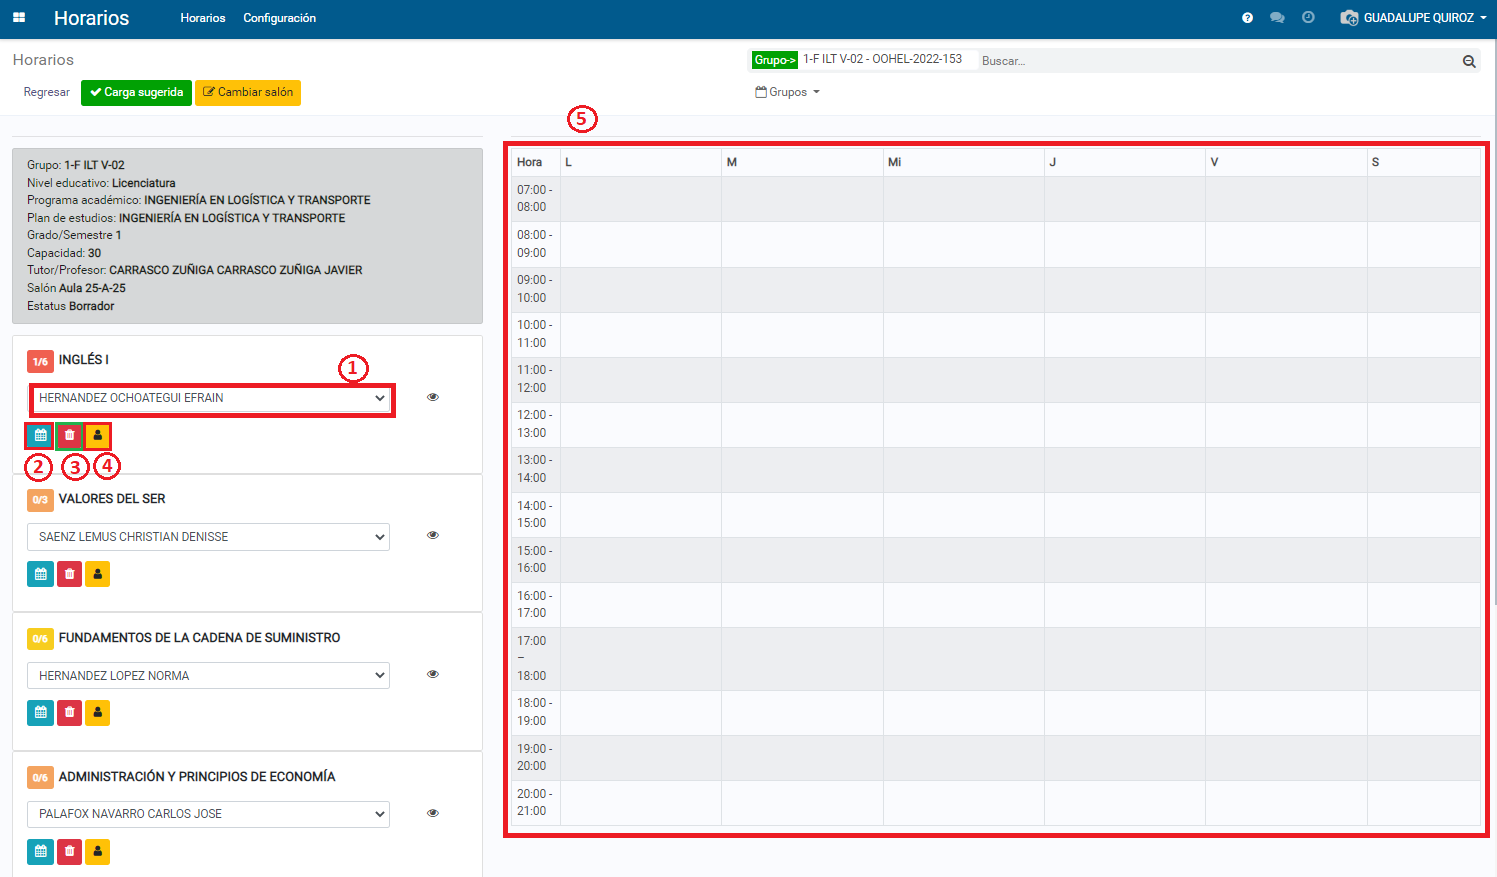Open the Configuración menu
Viewport: 1497px width, 877px height.
coord(279,18)
